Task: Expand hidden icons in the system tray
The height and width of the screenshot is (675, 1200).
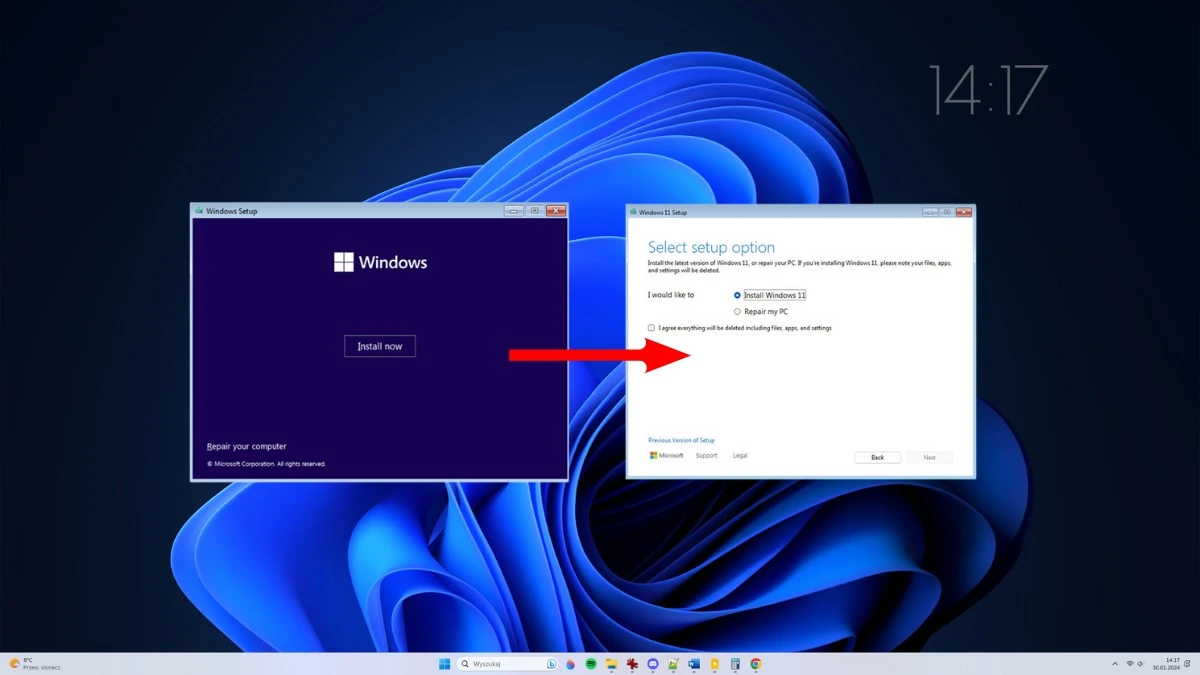Action: pos(1115,663)
